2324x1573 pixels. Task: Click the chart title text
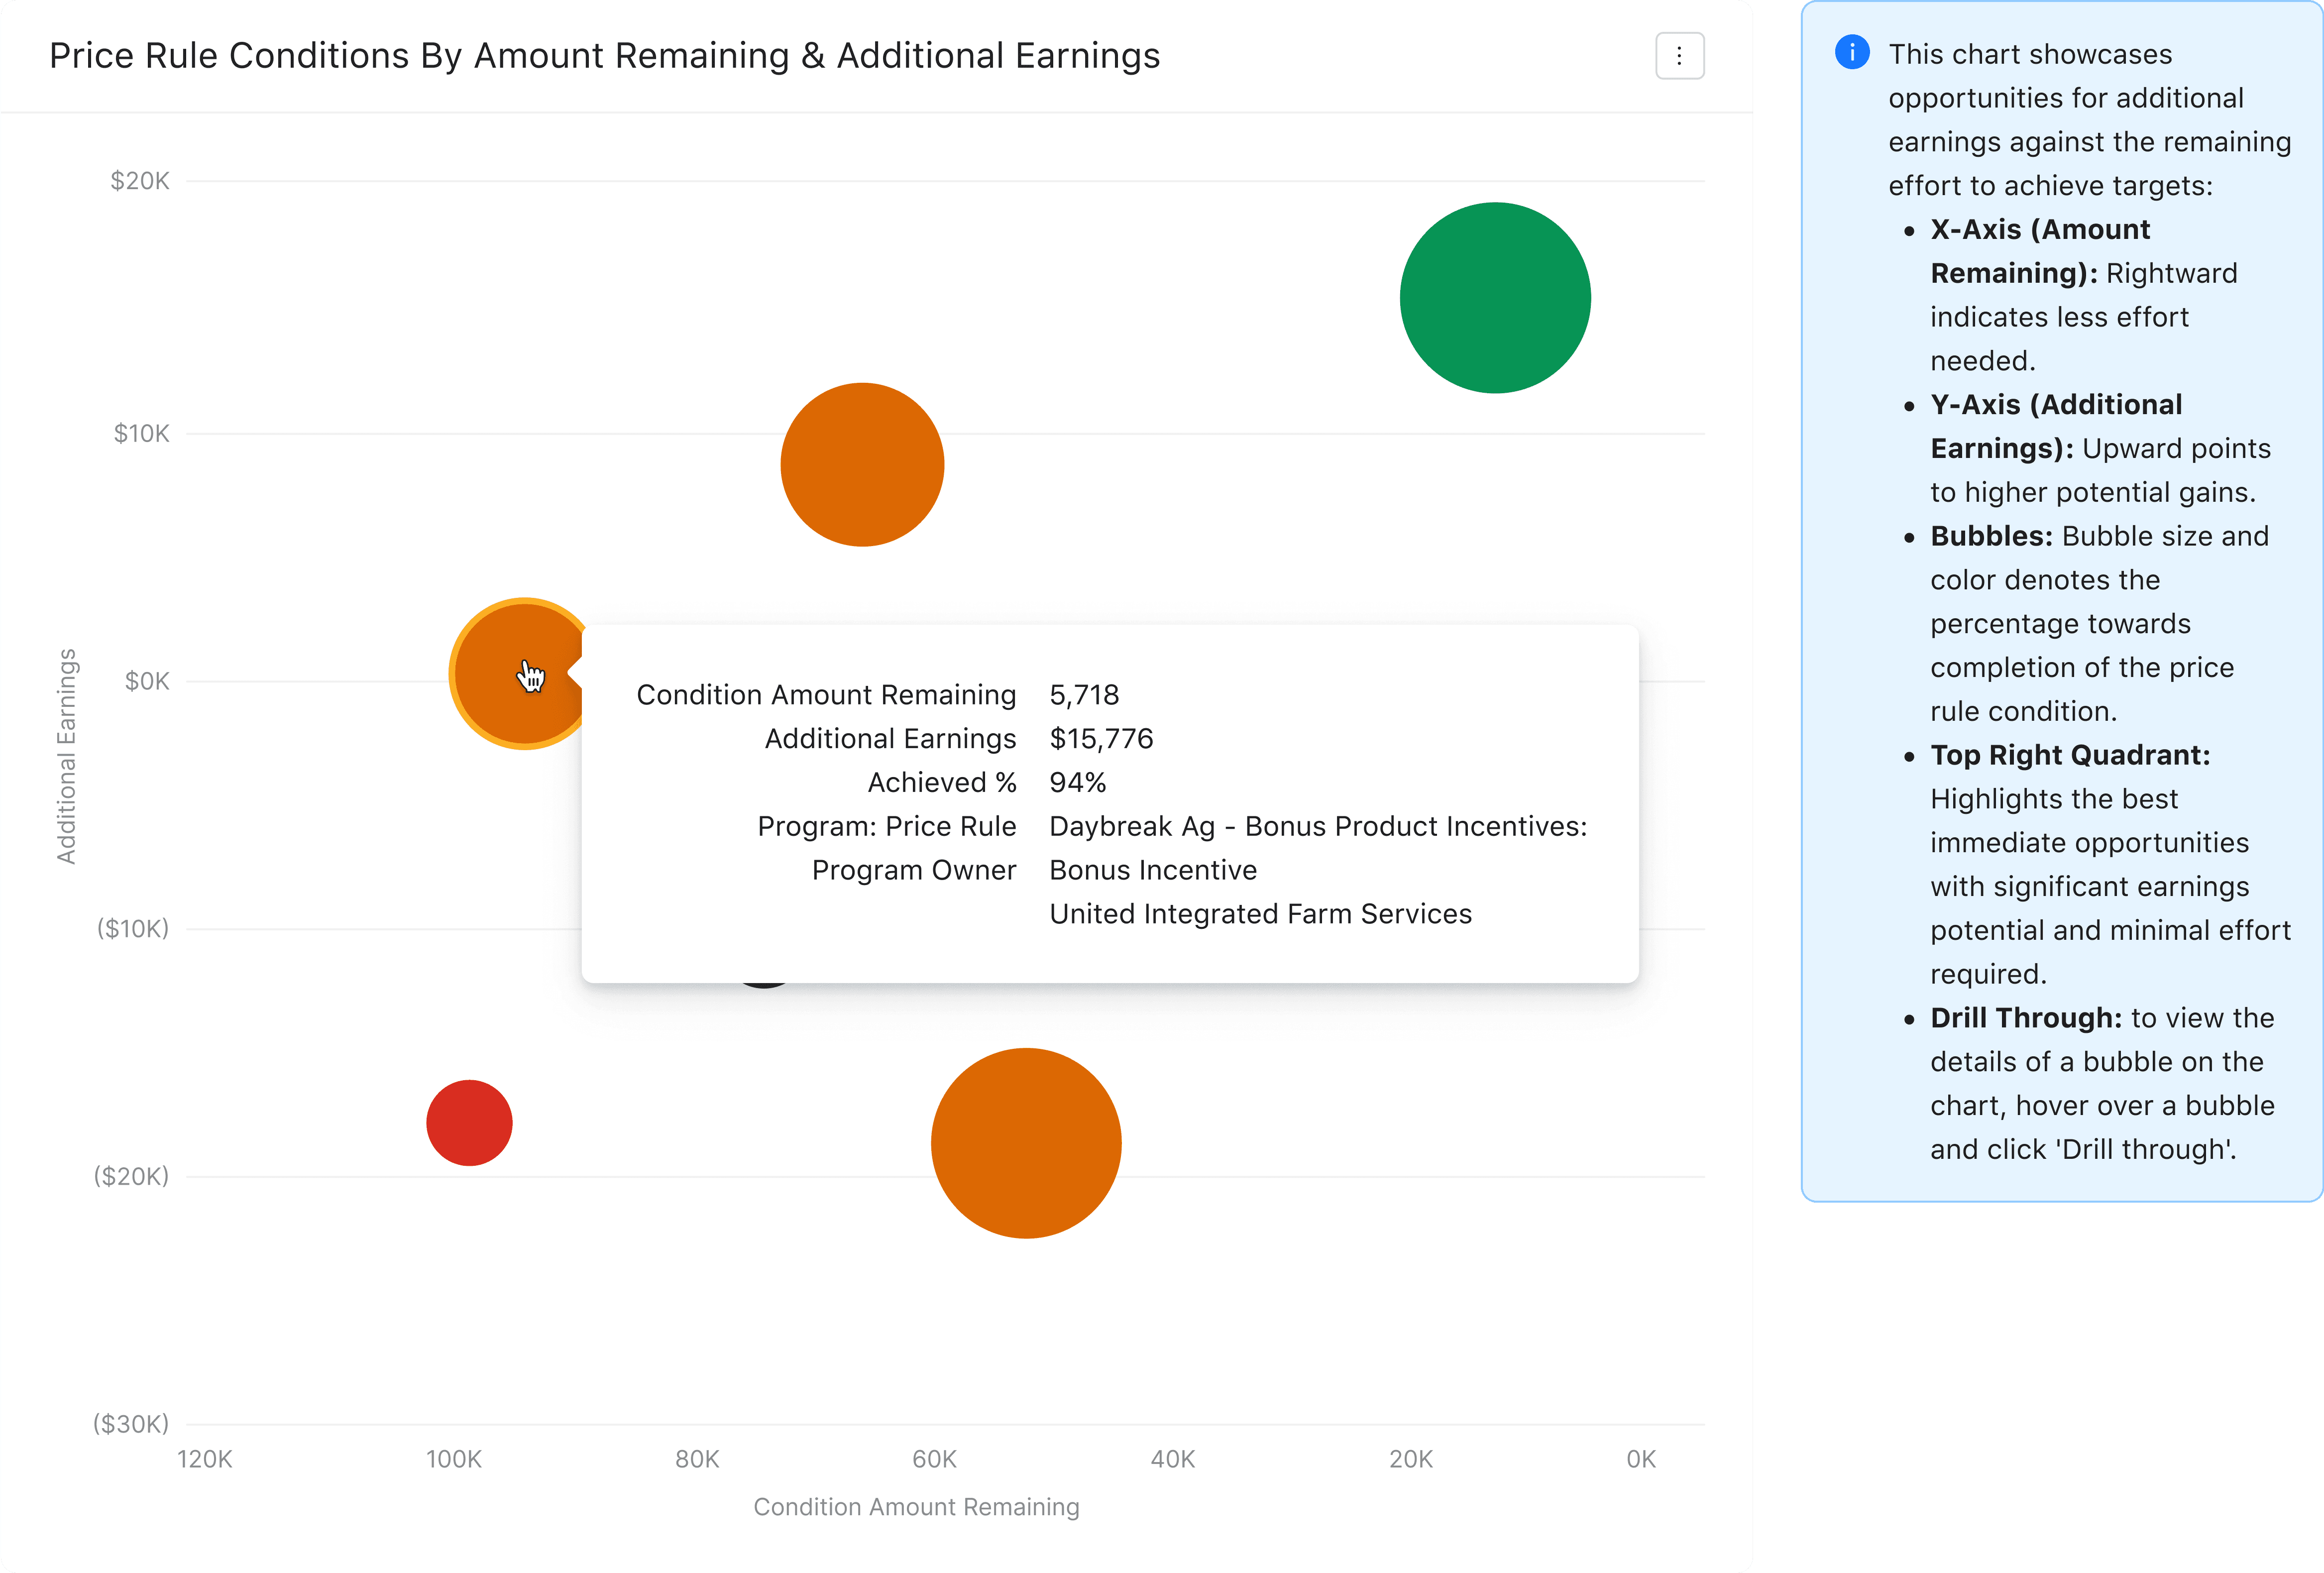[604, 56]
